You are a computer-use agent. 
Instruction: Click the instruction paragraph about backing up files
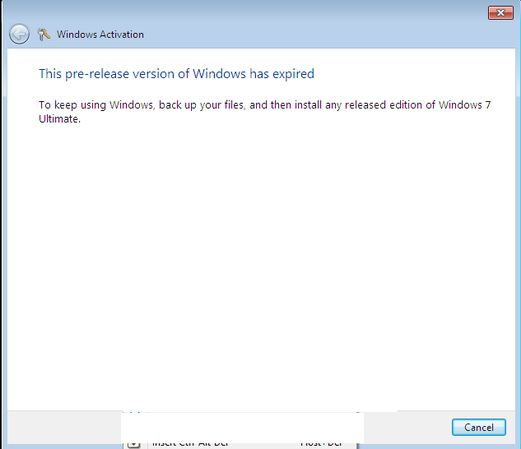[265, 112]
